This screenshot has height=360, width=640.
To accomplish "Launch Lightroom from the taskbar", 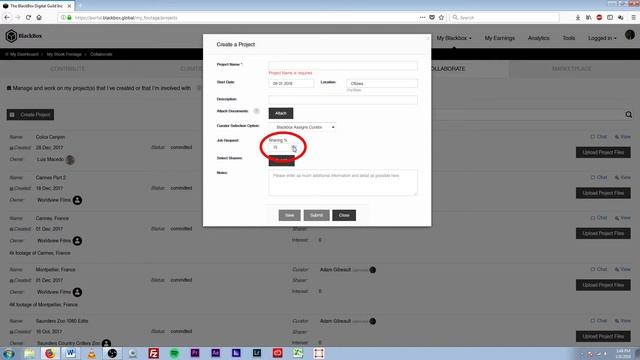I will (x=257, y=353).
